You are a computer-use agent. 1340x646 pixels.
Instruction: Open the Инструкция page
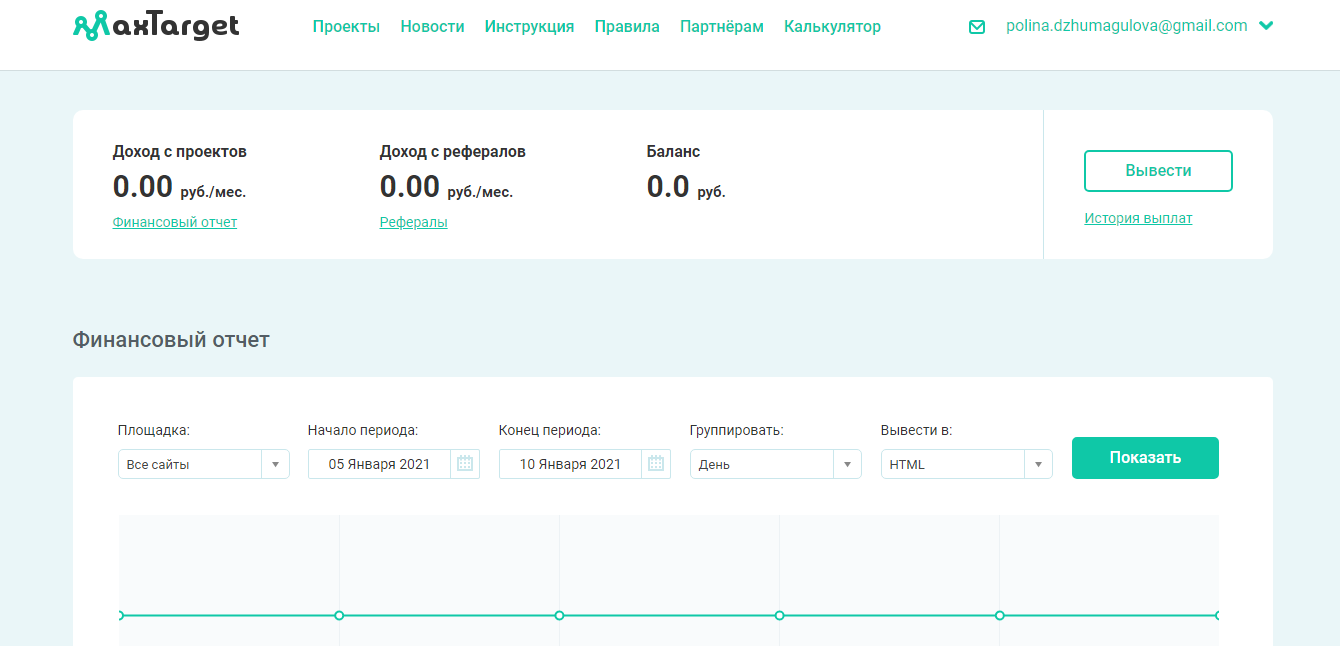tap(529, 27)
